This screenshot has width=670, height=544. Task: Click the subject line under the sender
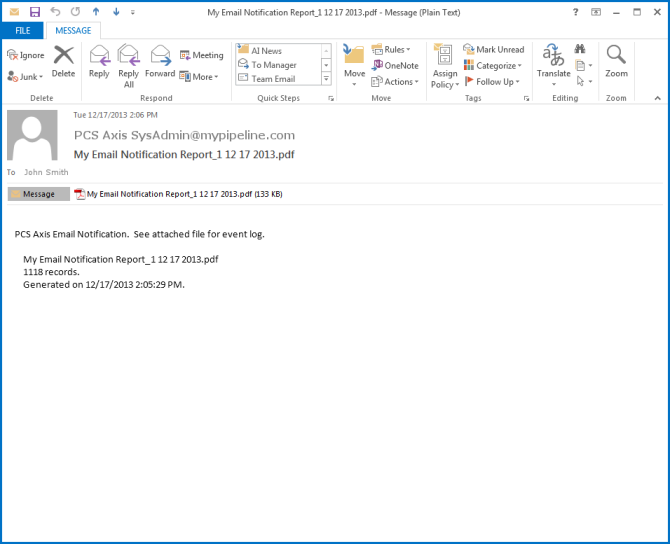tap(184, 154)
